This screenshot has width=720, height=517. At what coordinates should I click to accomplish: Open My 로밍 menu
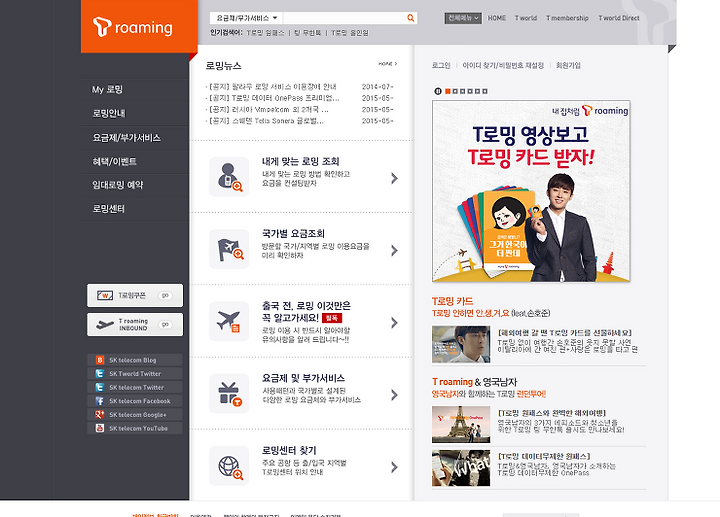pyautogui.click(x=107, y=90)
